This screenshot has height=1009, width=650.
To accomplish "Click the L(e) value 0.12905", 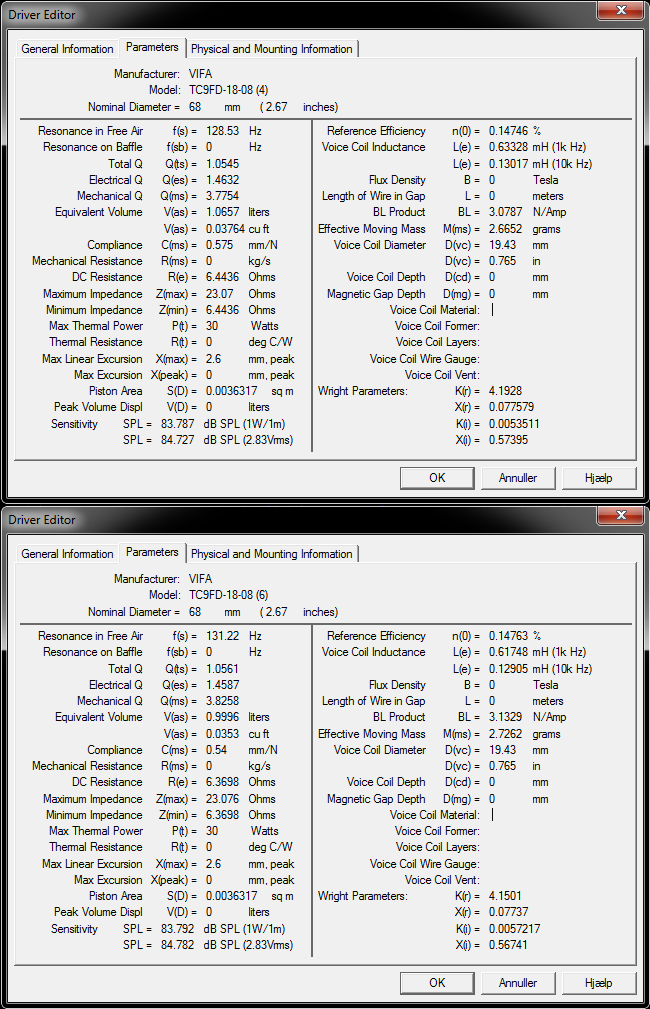I will 508,669.
